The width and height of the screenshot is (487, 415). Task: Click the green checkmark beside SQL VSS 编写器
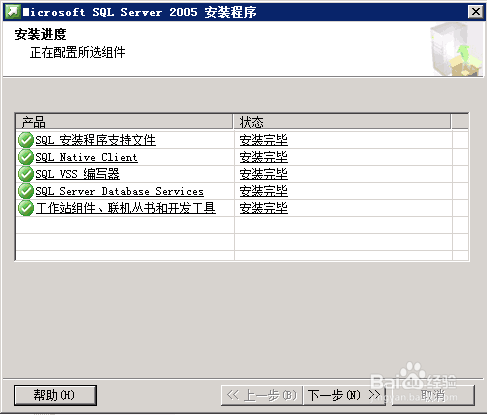pyautogui.click(x=26, y=174)
